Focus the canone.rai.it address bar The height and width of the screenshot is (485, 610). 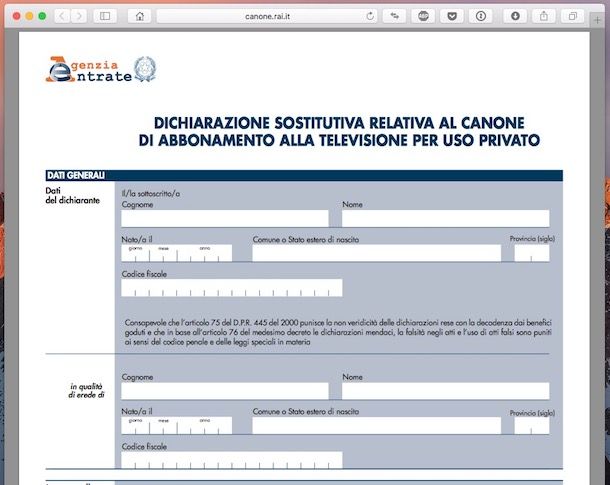pyautogui.click(x=267, y=16)
